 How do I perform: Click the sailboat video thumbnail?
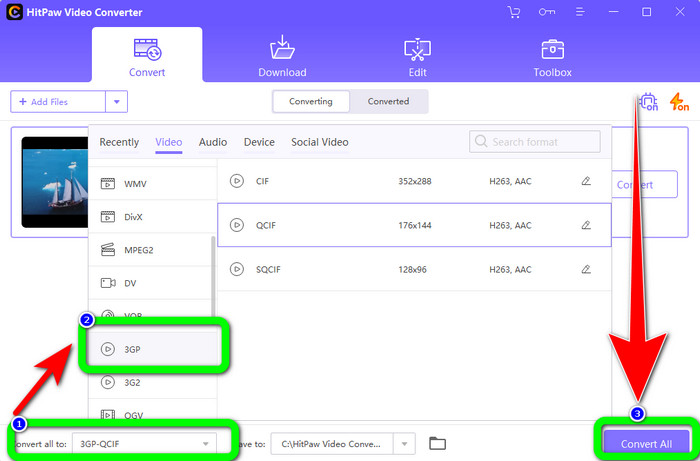pyautogui.click(x=55, y=182)
